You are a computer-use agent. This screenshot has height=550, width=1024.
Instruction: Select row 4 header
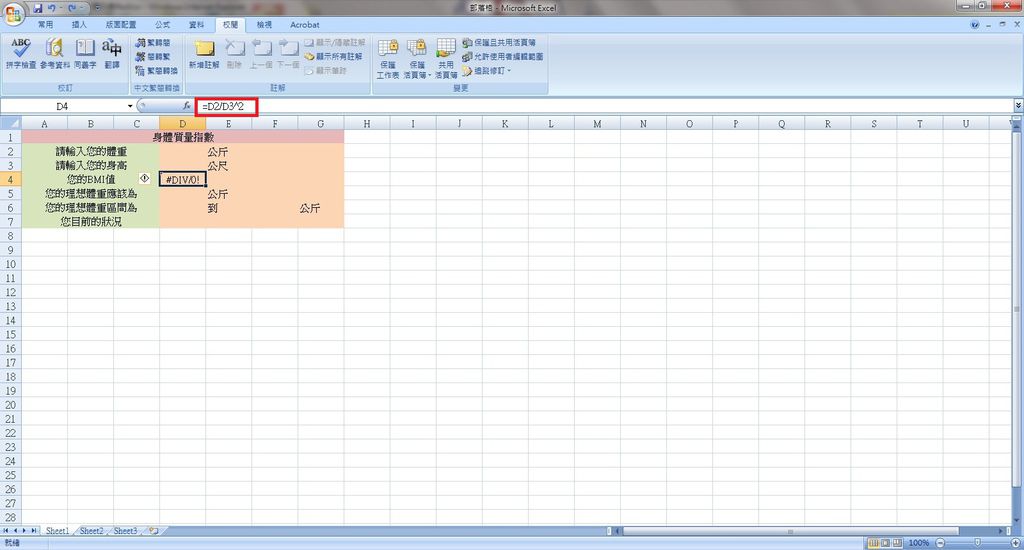point(10,179)
